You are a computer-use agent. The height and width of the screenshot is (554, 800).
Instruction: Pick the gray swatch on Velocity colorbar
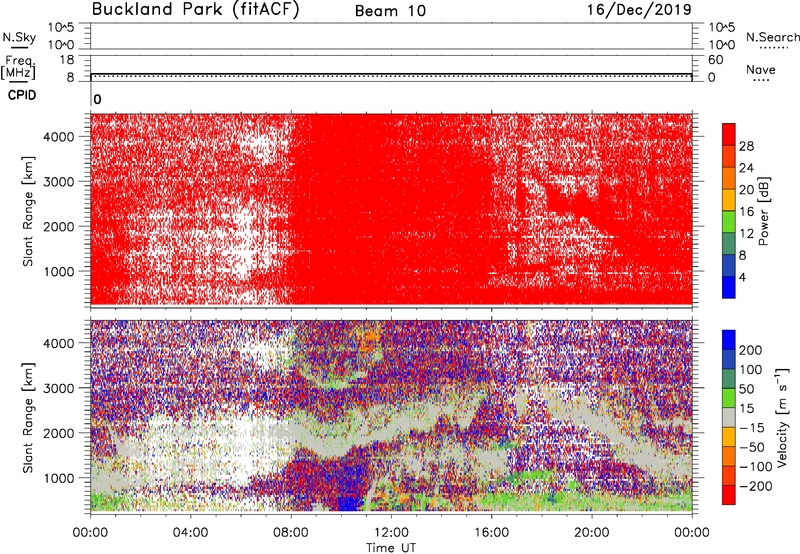pos(729,418)
